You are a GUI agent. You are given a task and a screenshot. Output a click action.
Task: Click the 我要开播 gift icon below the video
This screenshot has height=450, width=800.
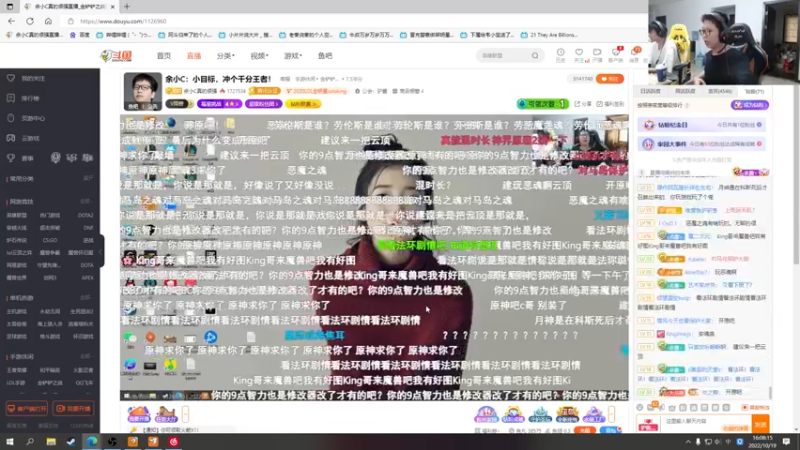(x=139, y=414)
